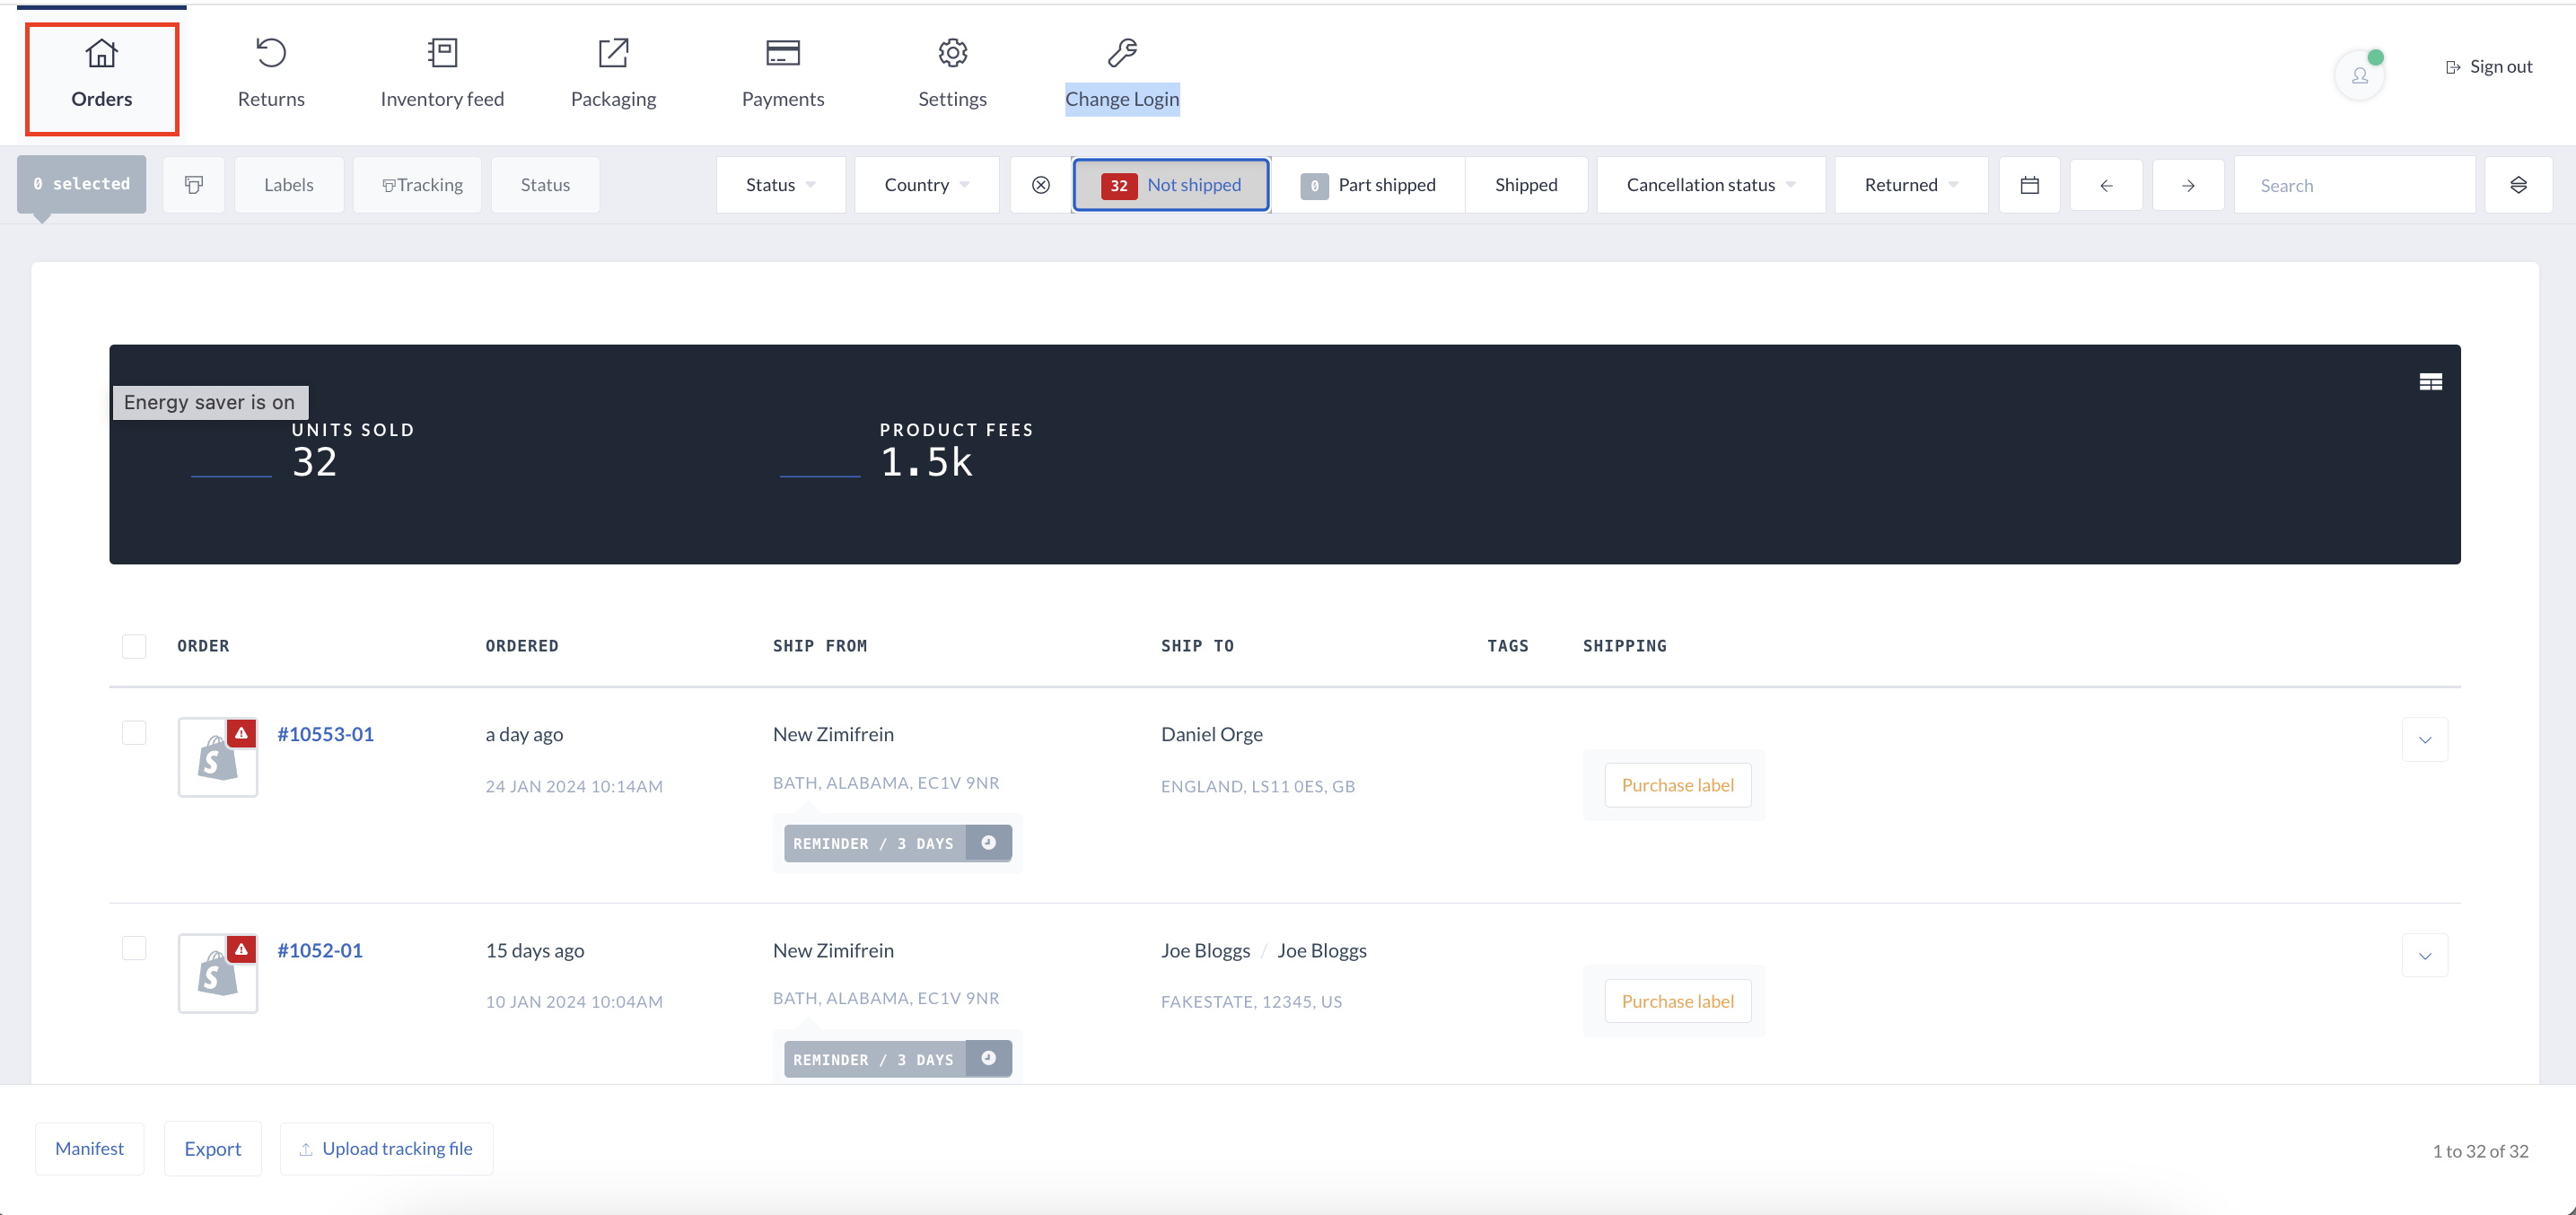This screenshot has width=2576, height=1215.
Task: Sign out of the account
Action: [2489, 67]
